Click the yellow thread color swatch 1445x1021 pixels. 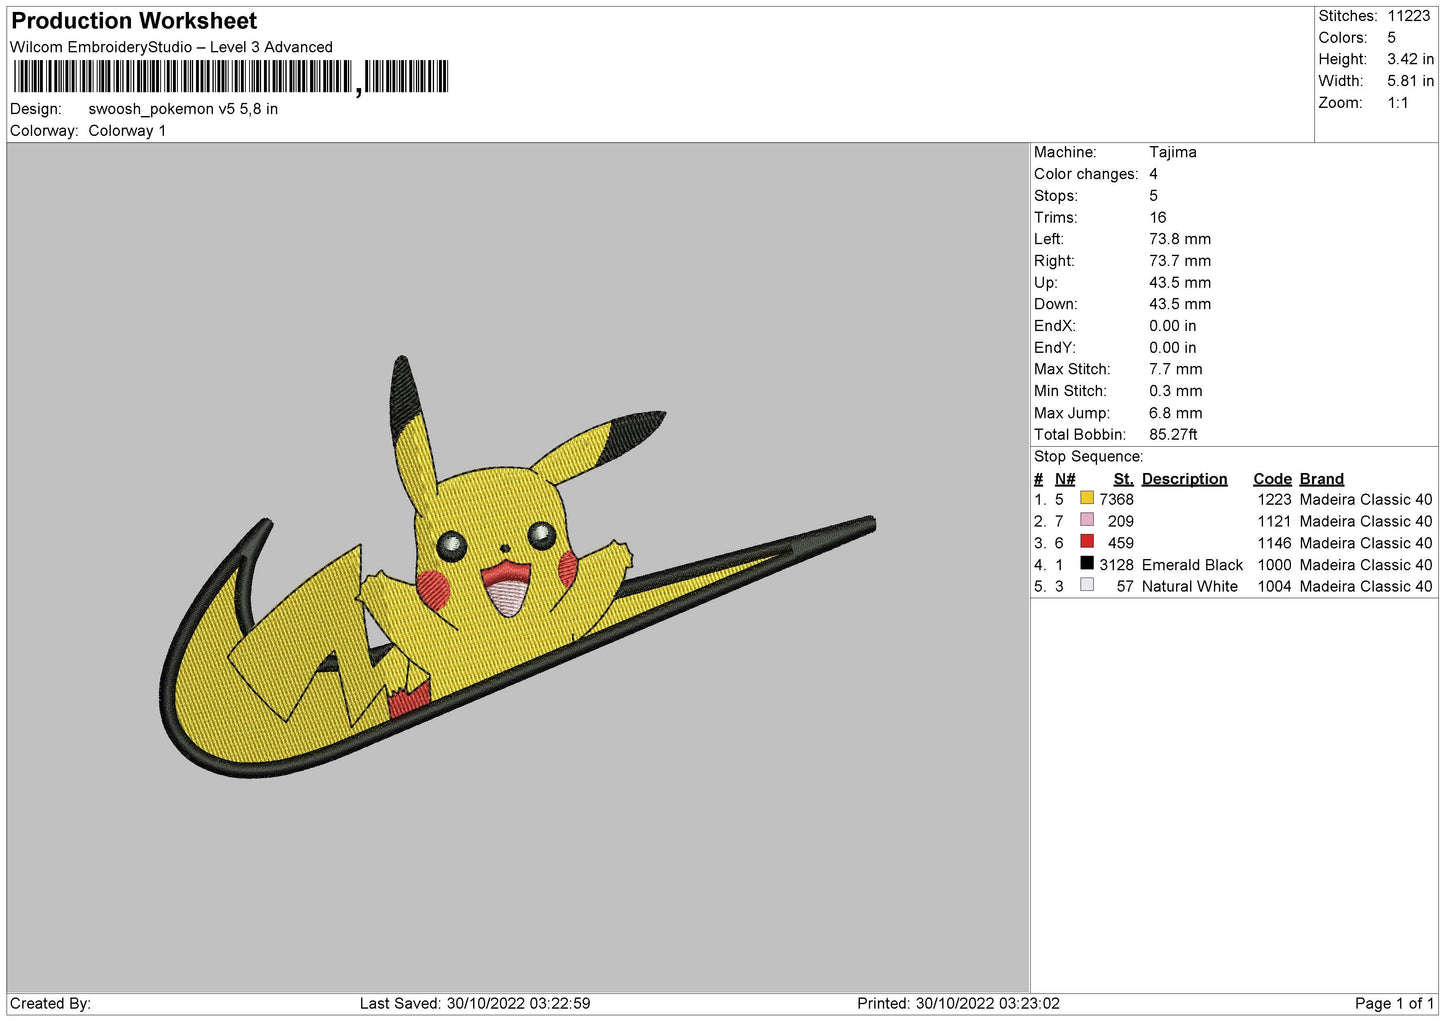(x=1086, y=498)
